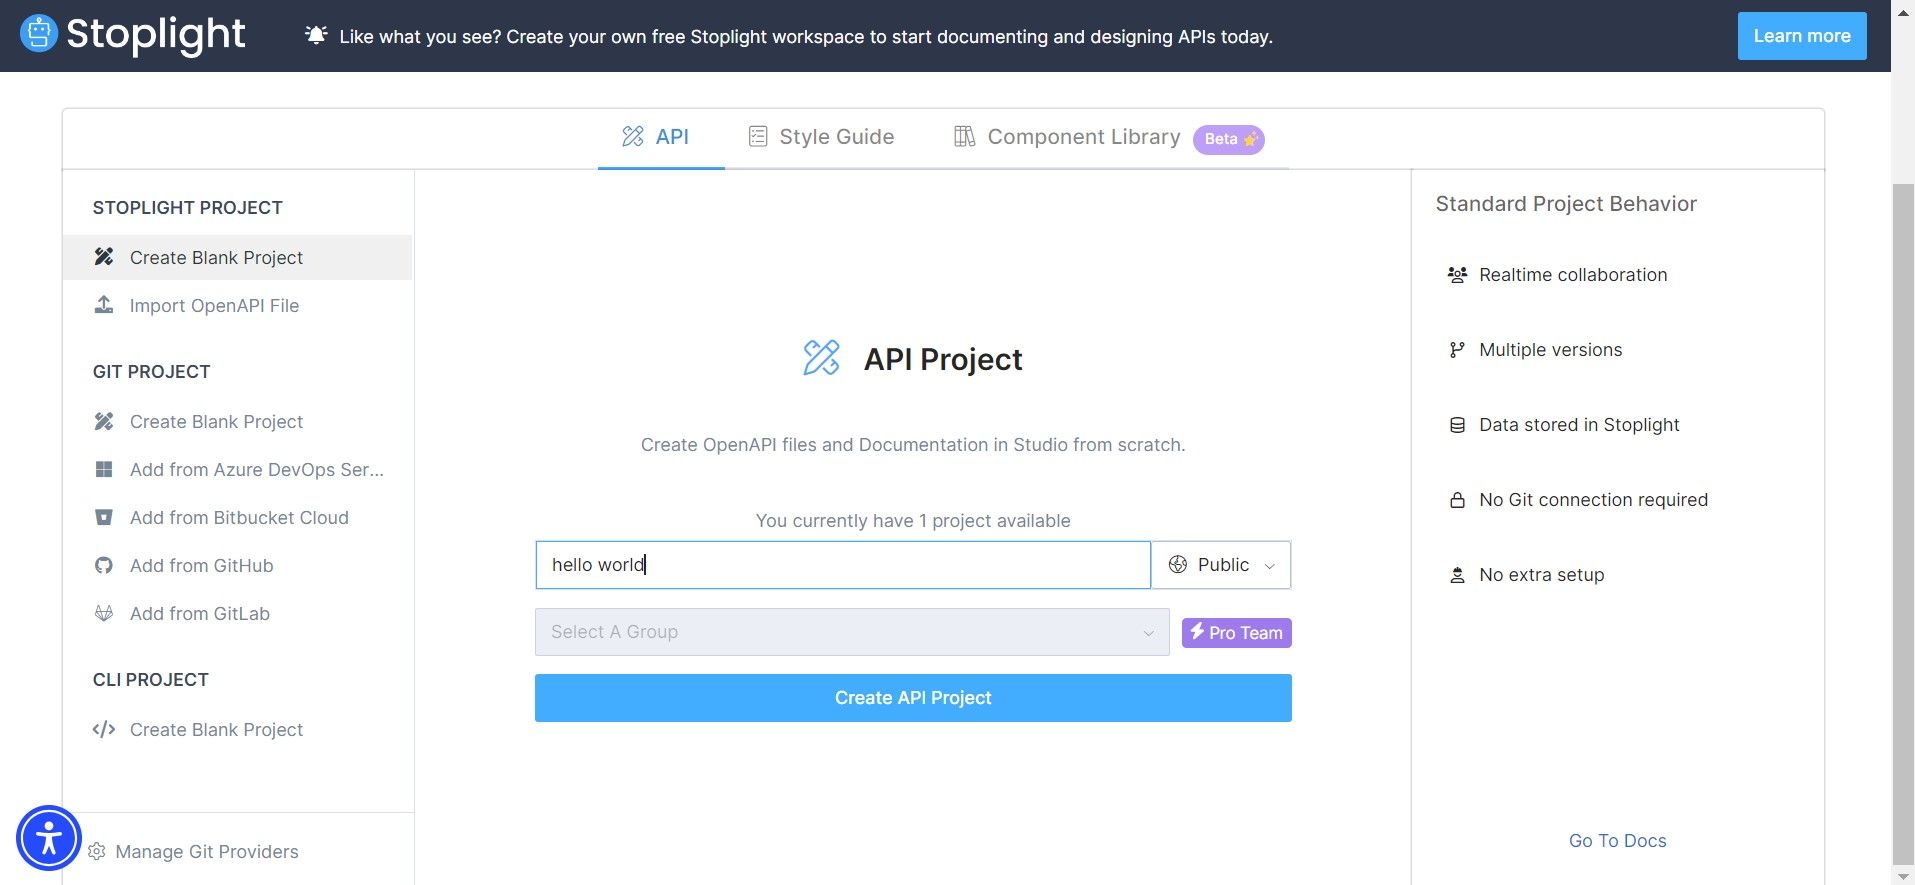
Task: Switch to the API tab
Action: click(x=661, y=137)
